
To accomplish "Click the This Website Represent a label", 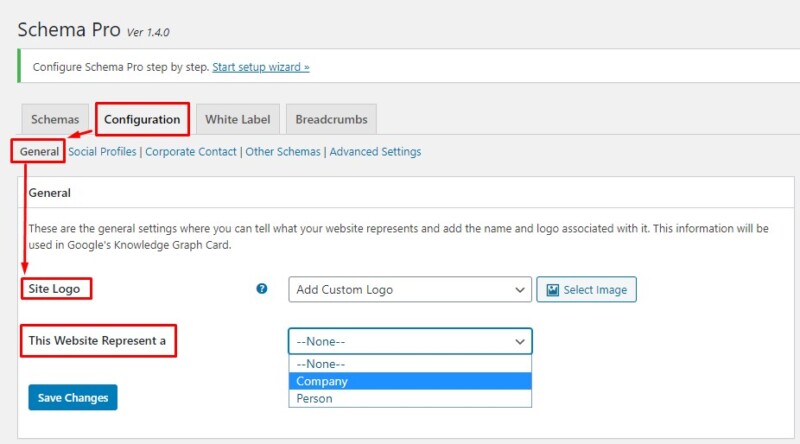I will tap(97, 341).
